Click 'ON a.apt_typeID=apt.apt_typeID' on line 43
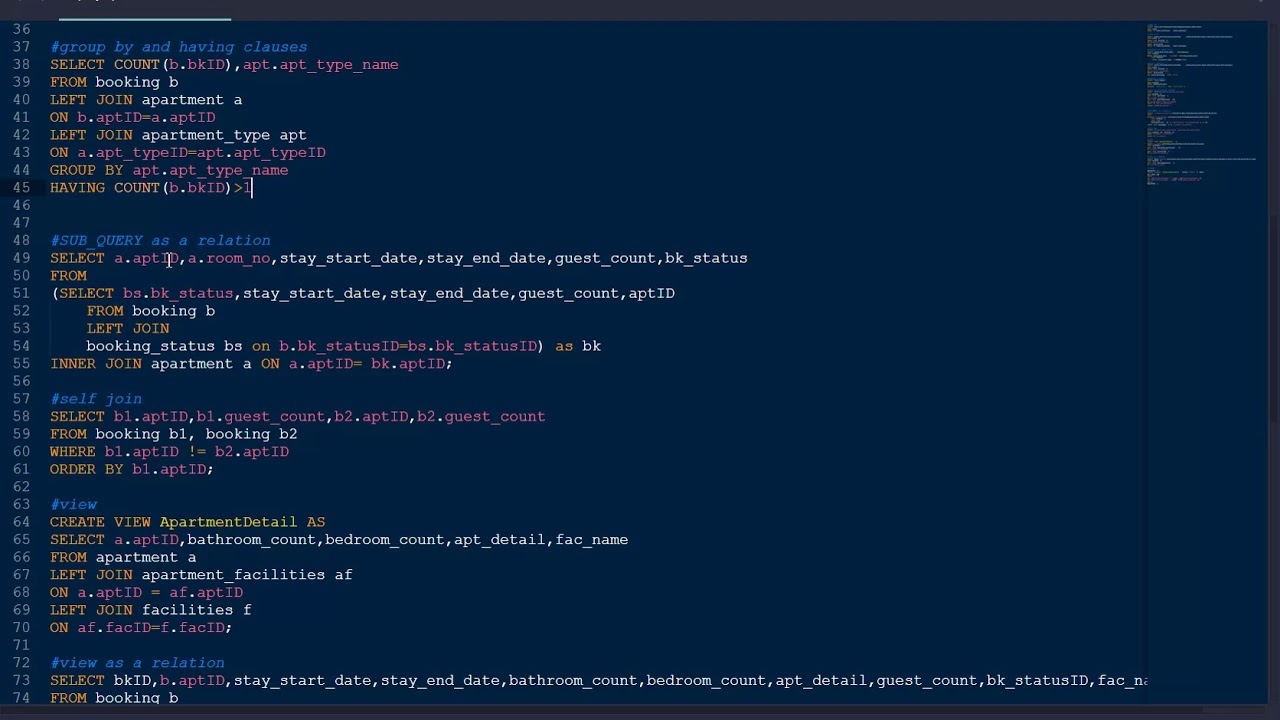The height and width of the screenshot is (720, 1280). point(188,153)
